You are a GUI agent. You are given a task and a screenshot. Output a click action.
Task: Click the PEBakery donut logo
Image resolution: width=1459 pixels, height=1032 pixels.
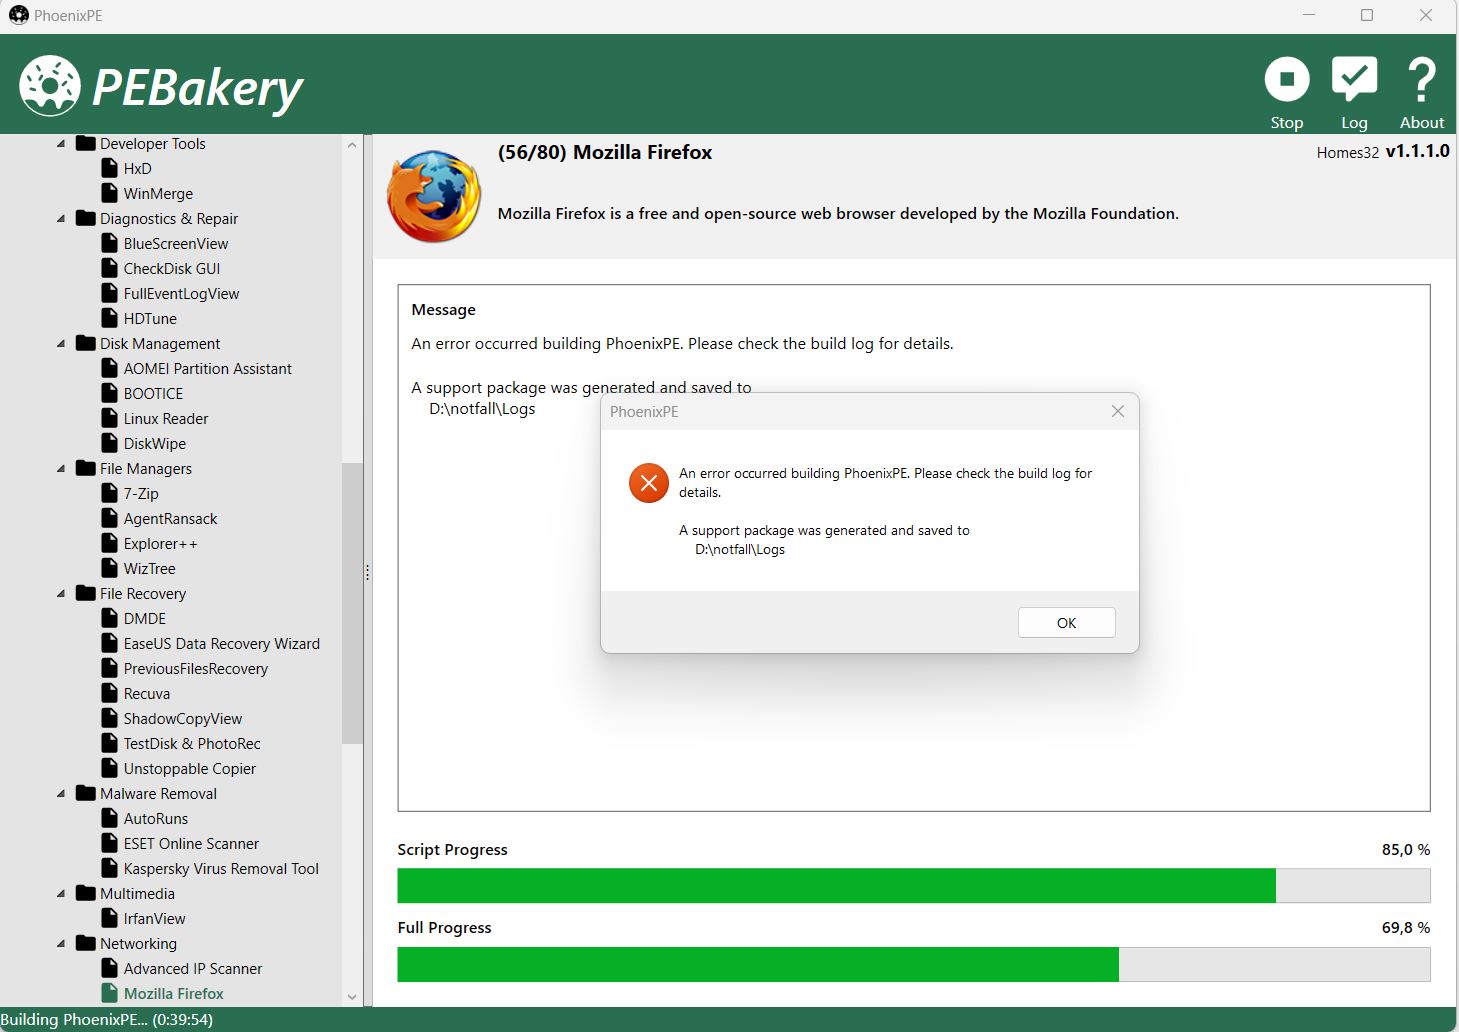(x=49, y=86)
